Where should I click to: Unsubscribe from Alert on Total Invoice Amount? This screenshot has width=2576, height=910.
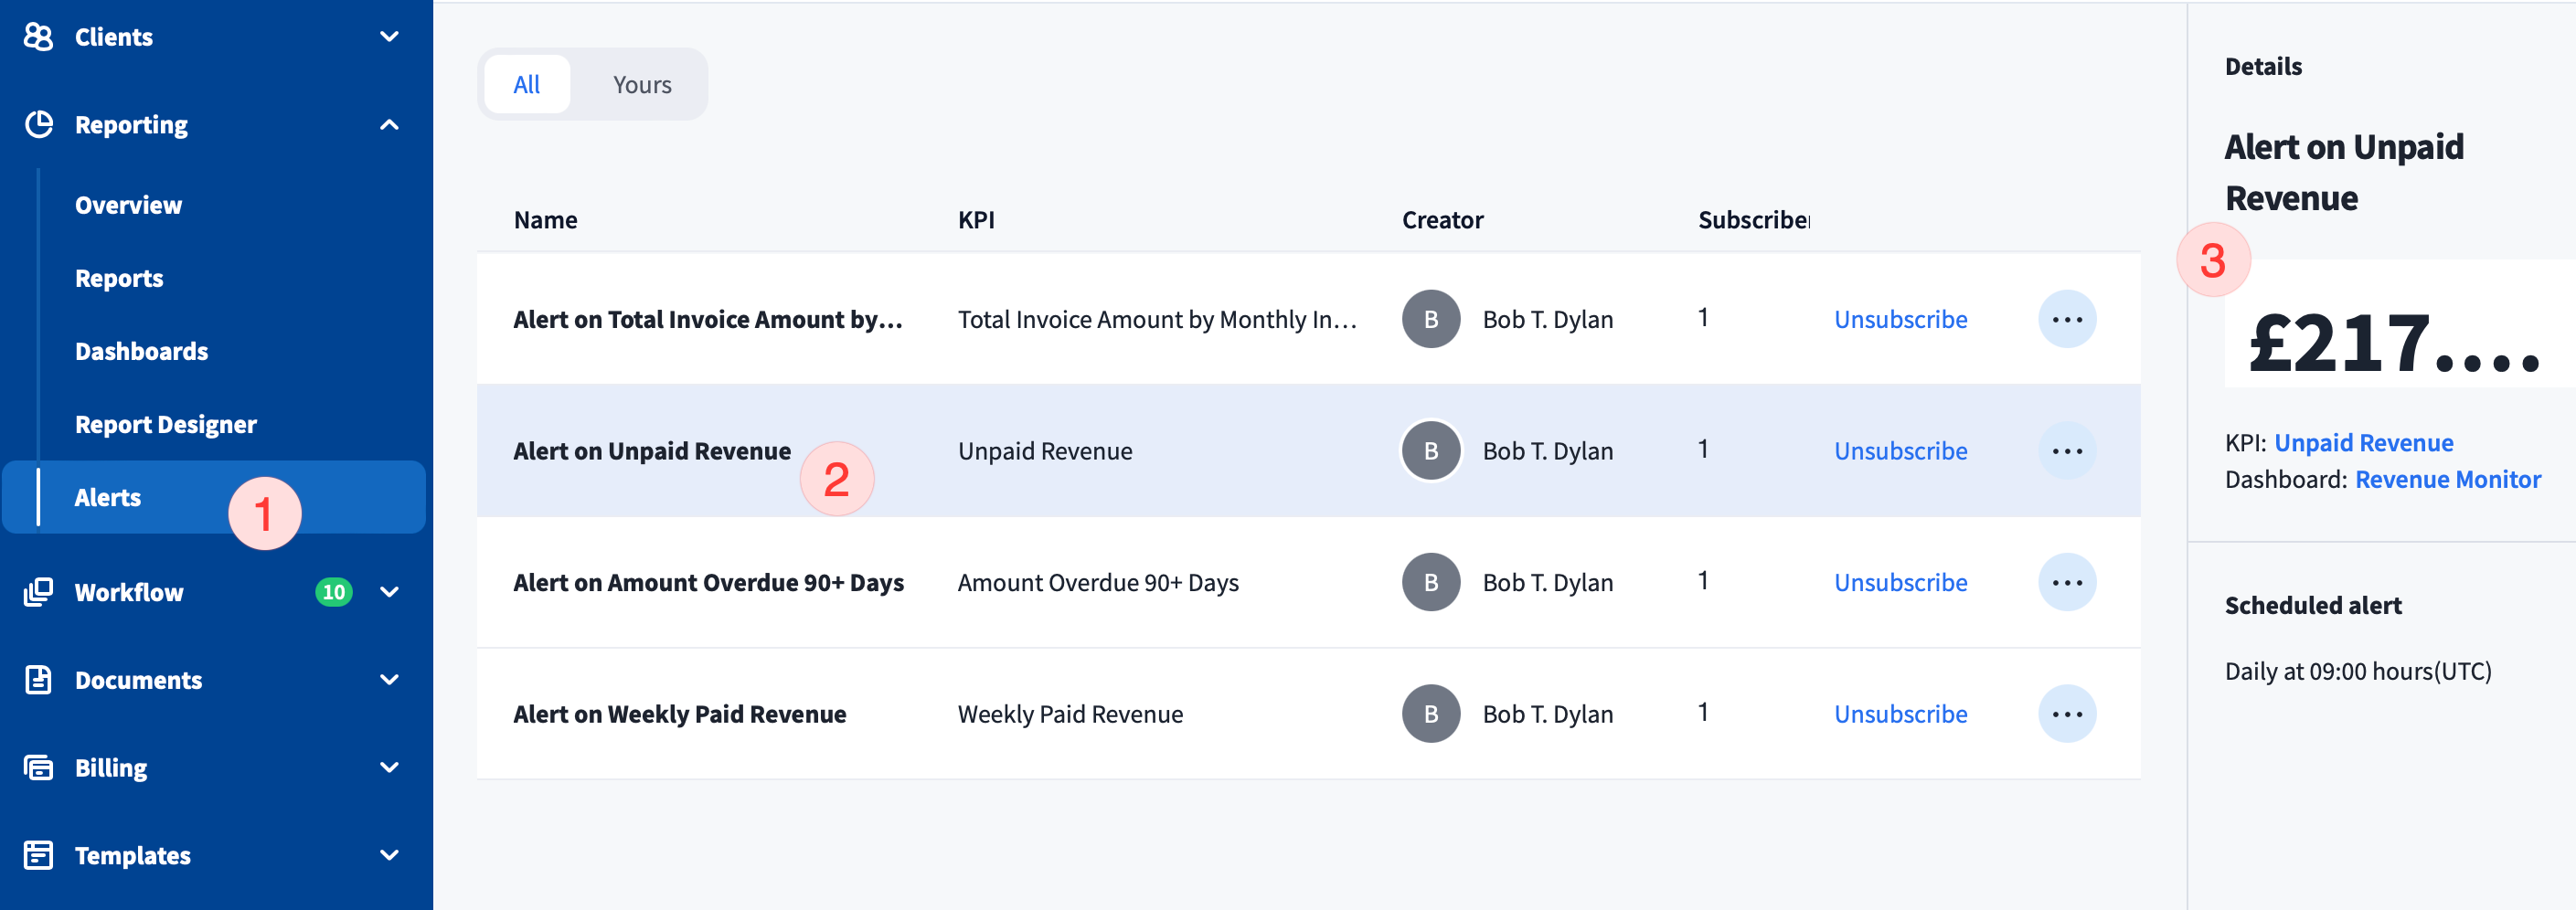click(1899, 320)
